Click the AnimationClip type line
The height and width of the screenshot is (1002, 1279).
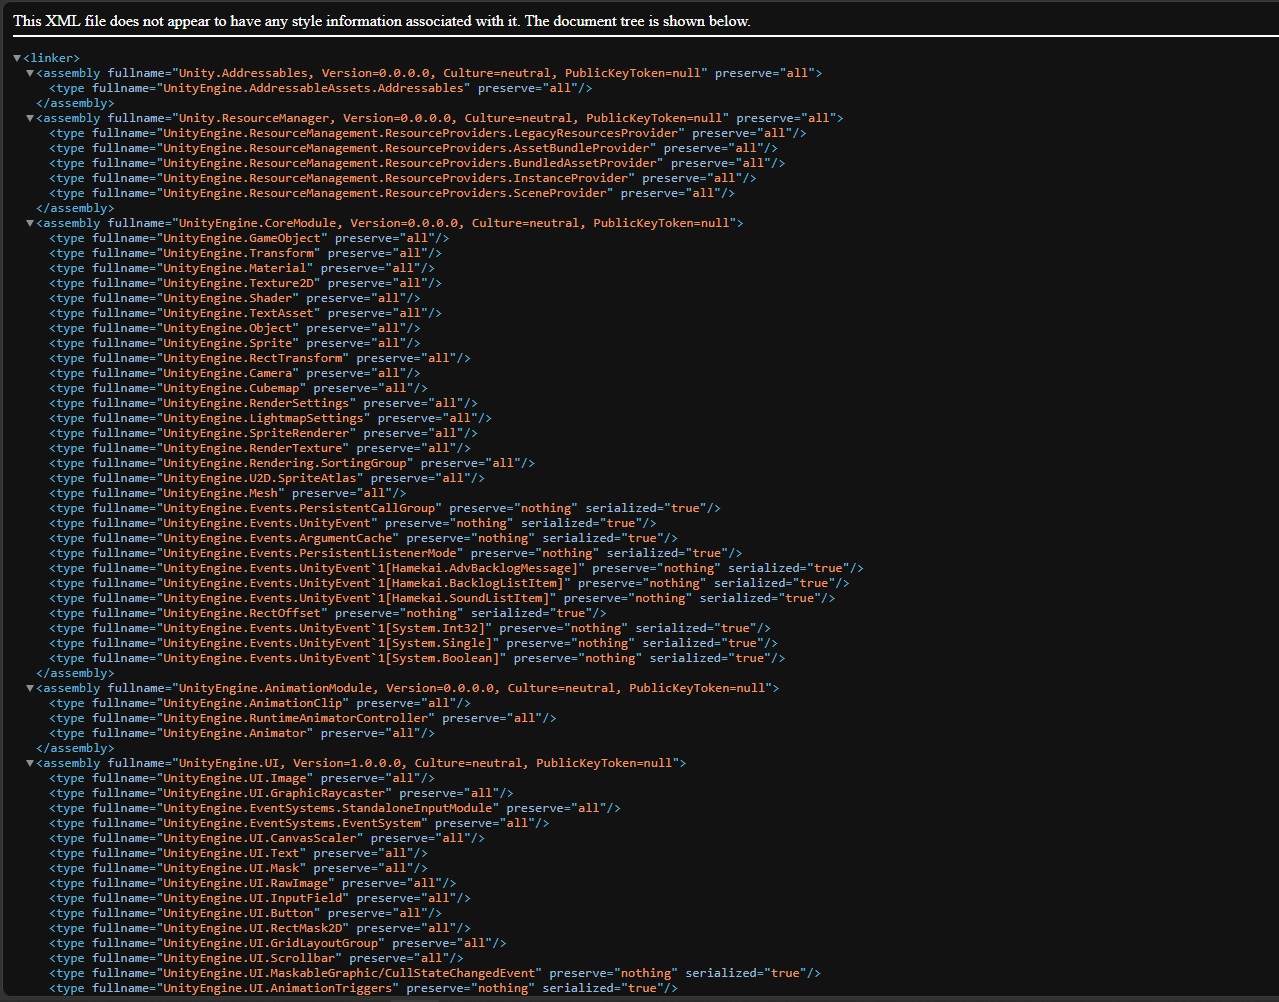tap(261, 703)
